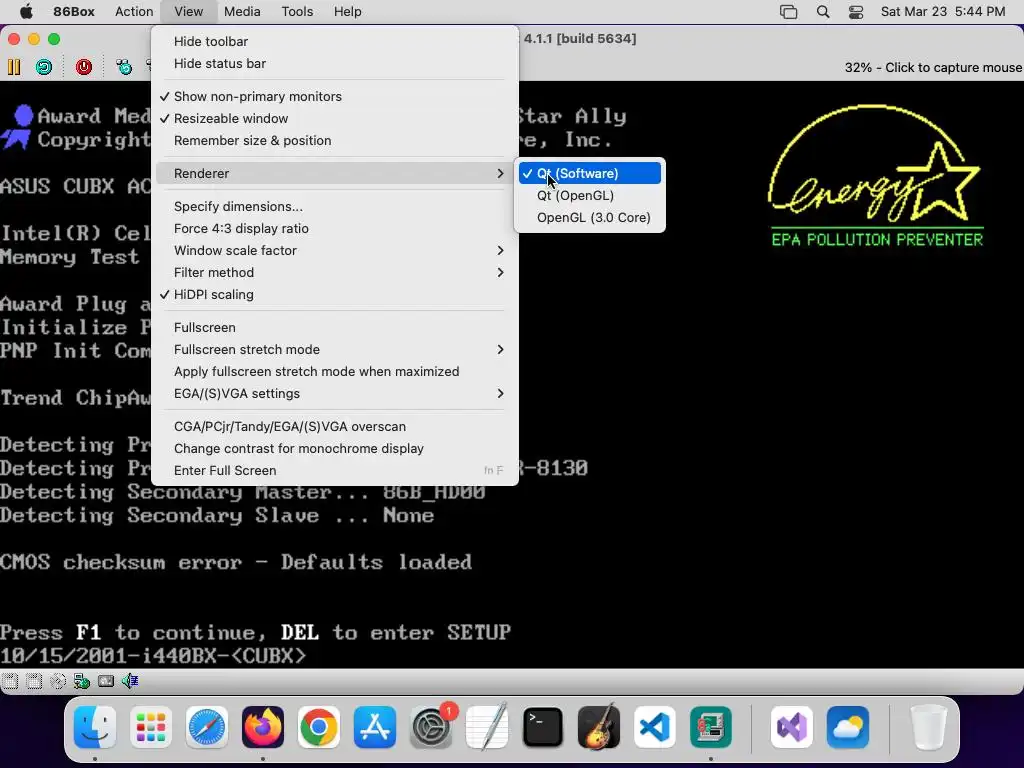This screenshot has height=768, width=1024.
Task: Toggle Remember size & position
Action: [335, 140]
